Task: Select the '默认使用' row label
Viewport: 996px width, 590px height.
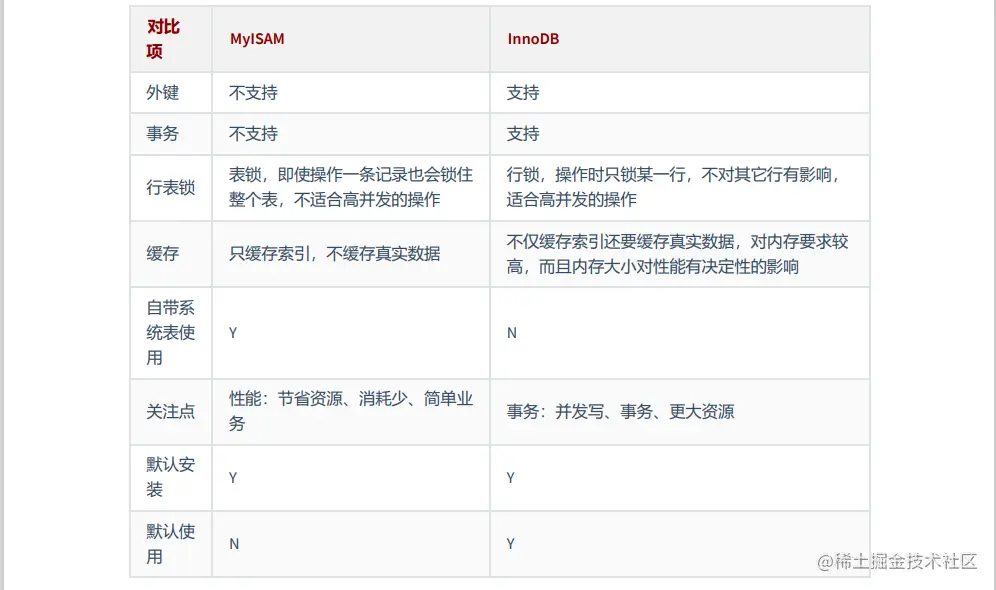Action: click(x=170, y=544)
